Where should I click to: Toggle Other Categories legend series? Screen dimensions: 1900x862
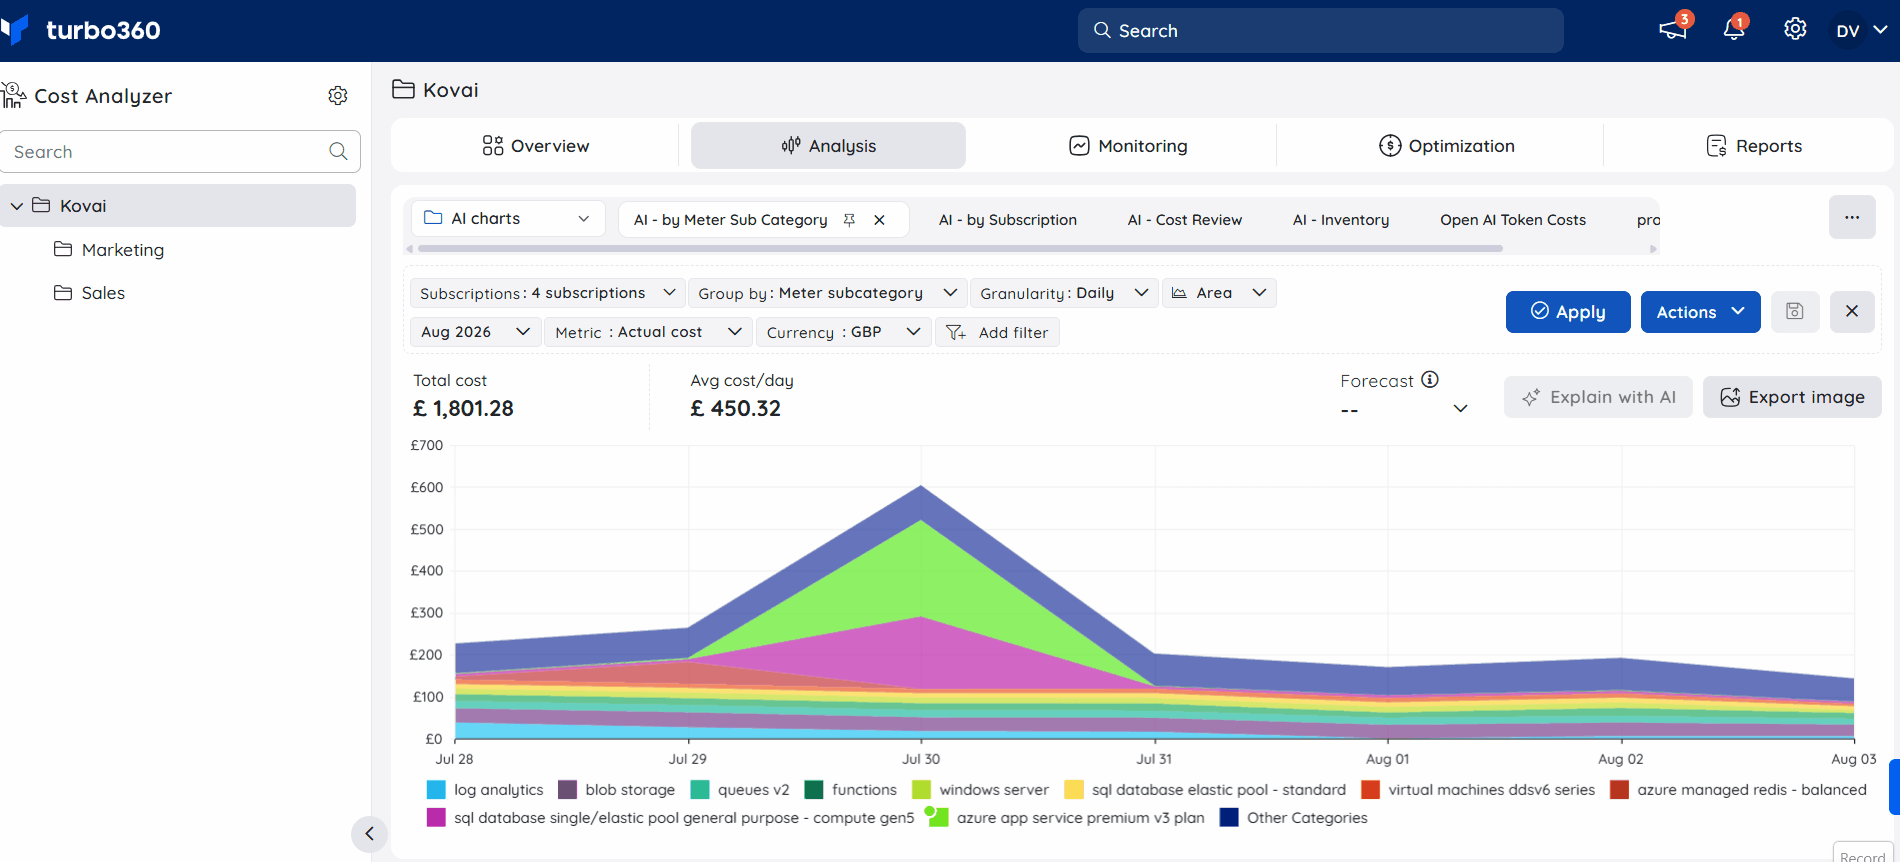[x=1294, y=818]
